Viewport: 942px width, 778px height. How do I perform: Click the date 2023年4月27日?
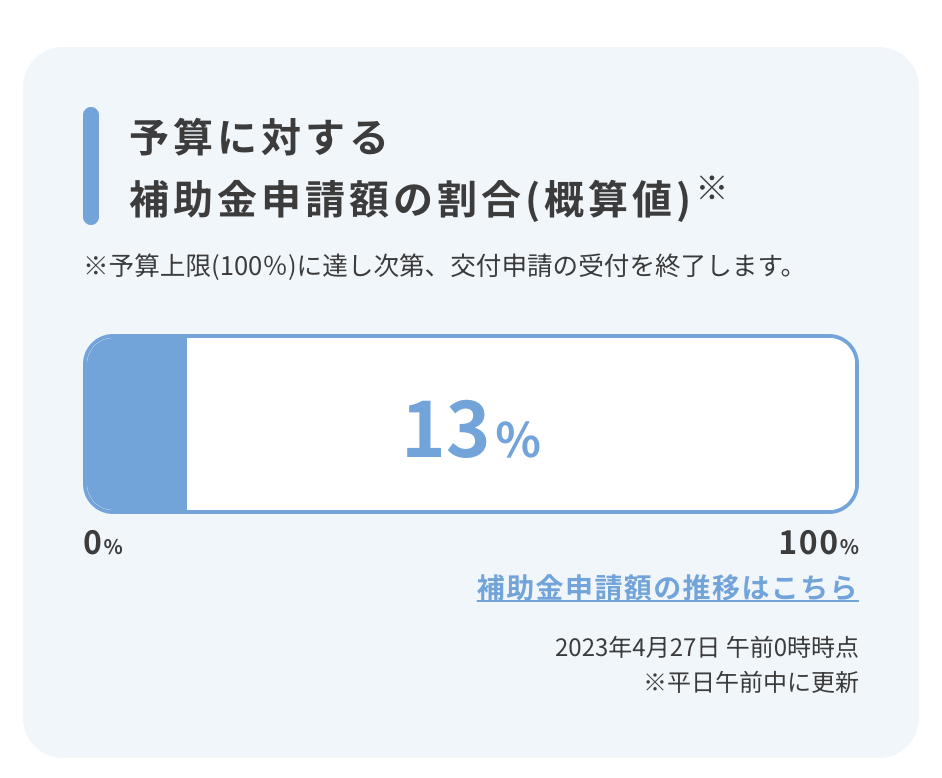point(637,648)
